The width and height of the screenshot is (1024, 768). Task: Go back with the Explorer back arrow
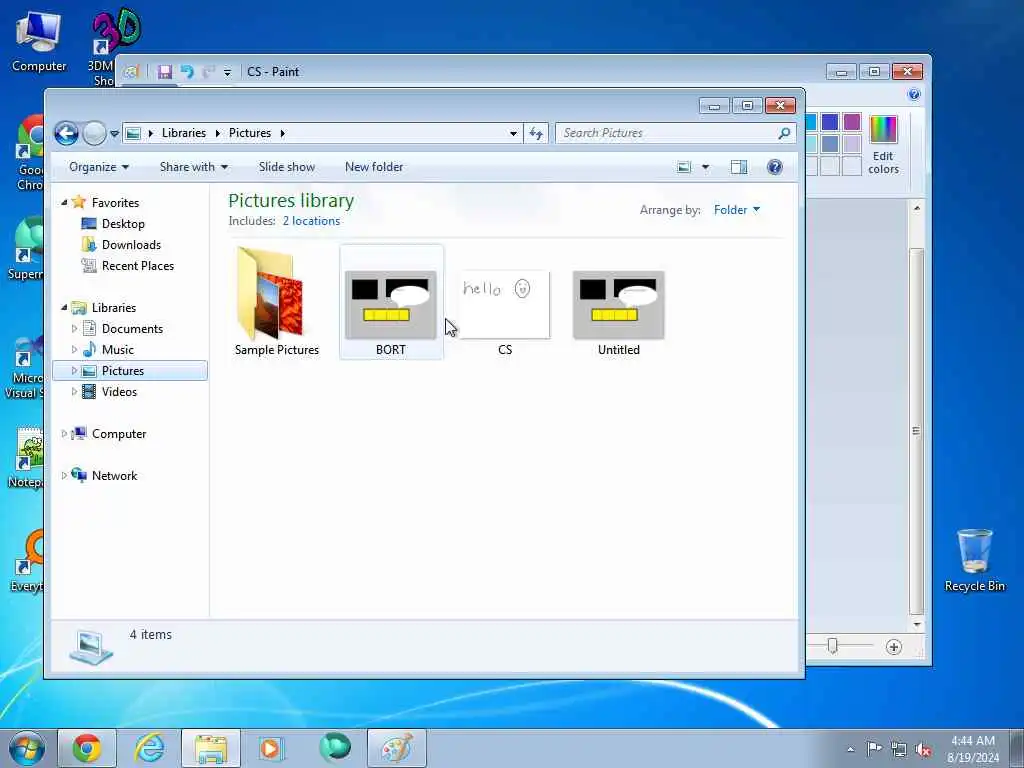[66, 133]
